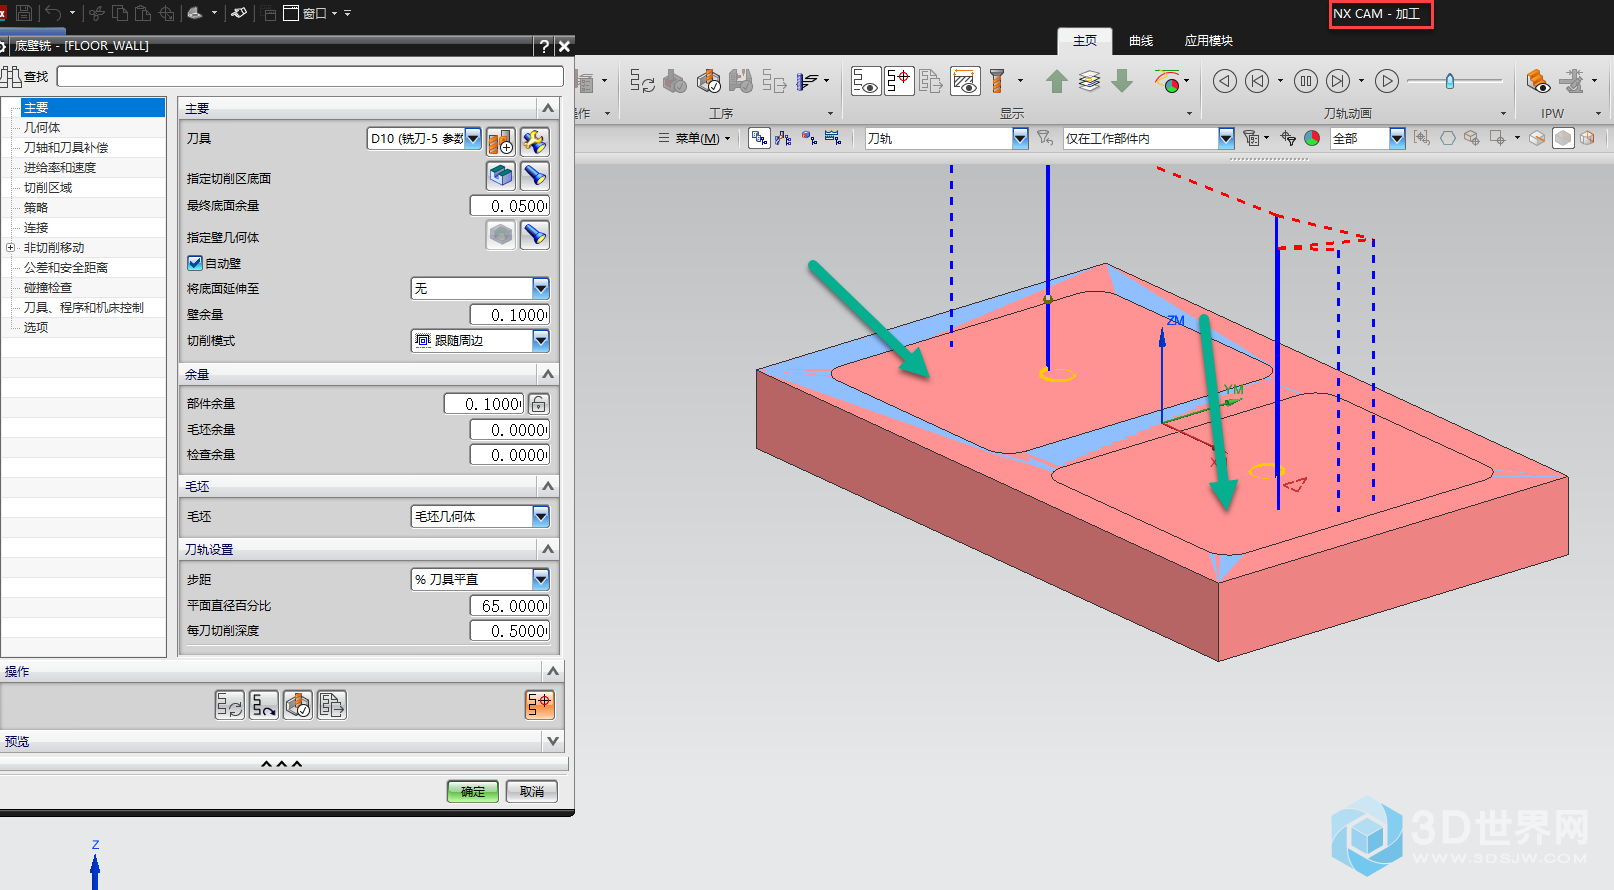Display wall geometry with the flashlight icon
This screenshot has width=1614, height=890.
tap(535, 235)
